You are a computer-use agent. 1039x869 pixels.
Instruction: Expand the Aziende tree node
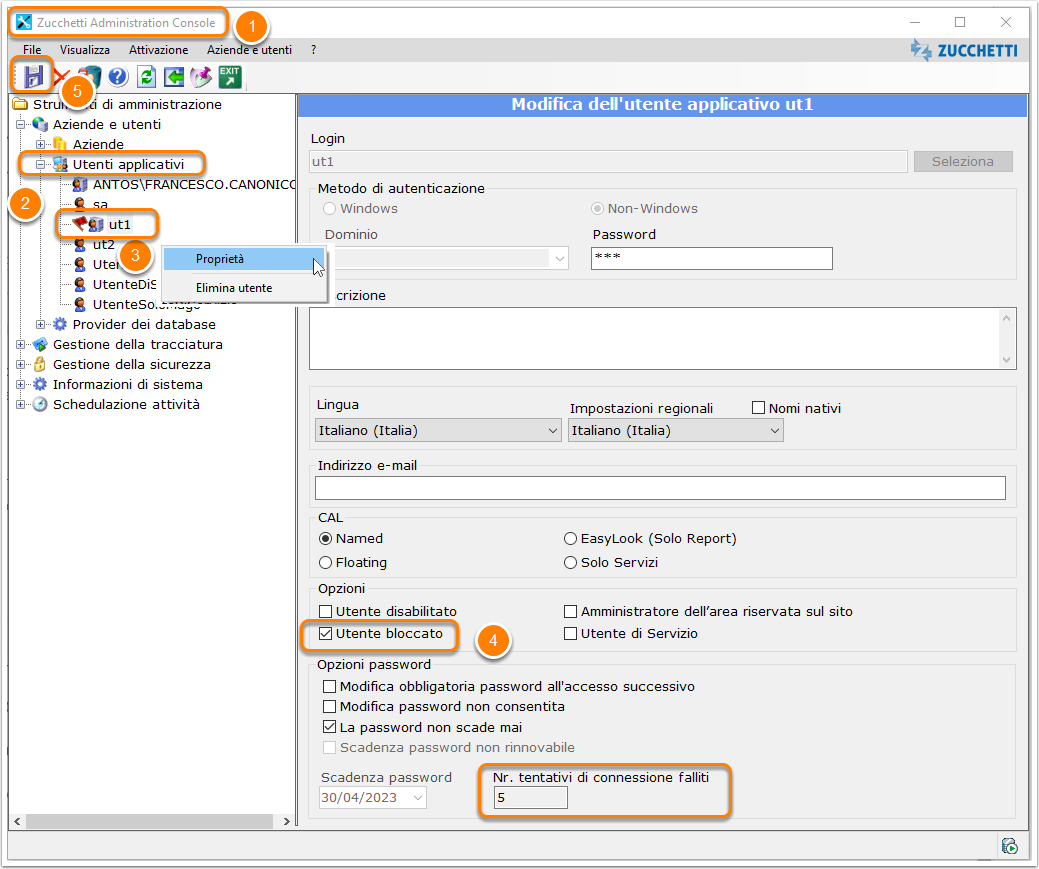coord(40,145)
